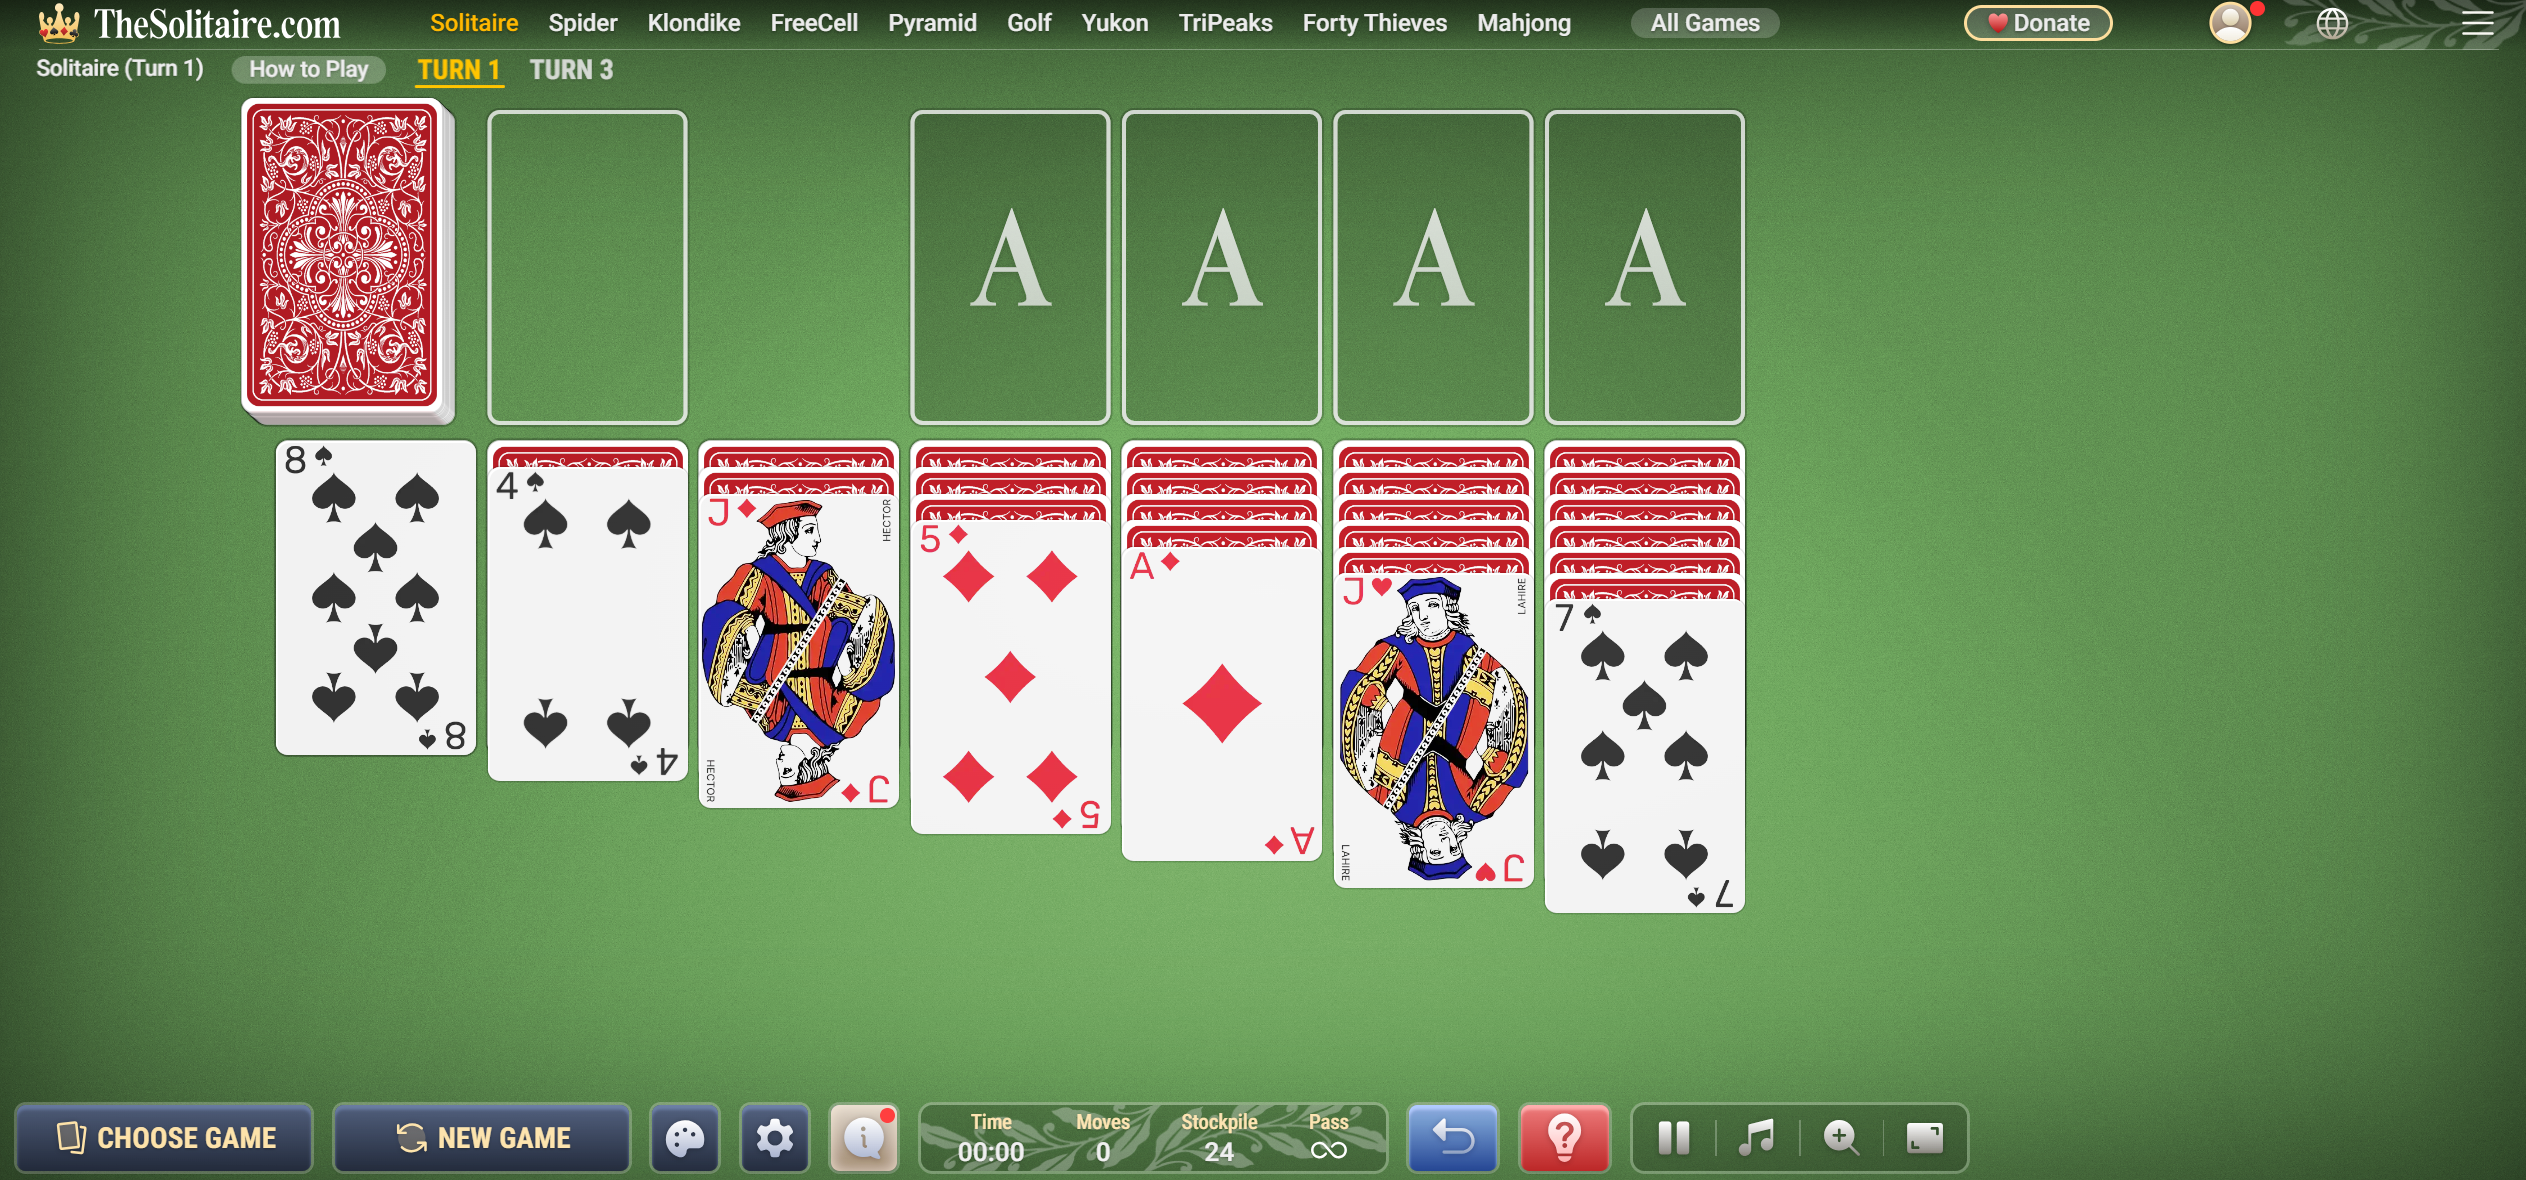Click the Donate button
Screen dimensions: 2526x1180
pos(2037,22)
